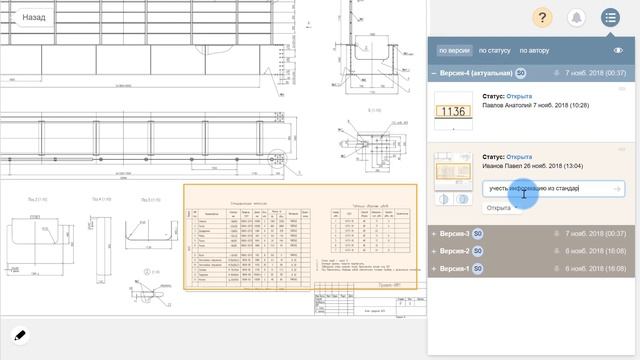640x360 pixels.
Task: Switch to the 'по версии' tab
Action: point(454,50)
